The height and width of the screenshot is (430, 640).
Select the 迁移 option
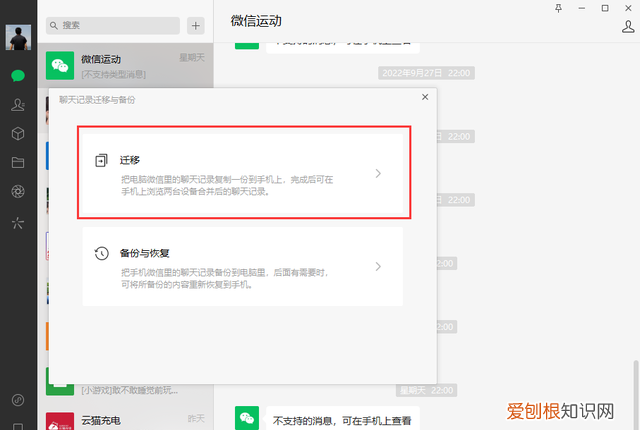click(x=243, y=173)
